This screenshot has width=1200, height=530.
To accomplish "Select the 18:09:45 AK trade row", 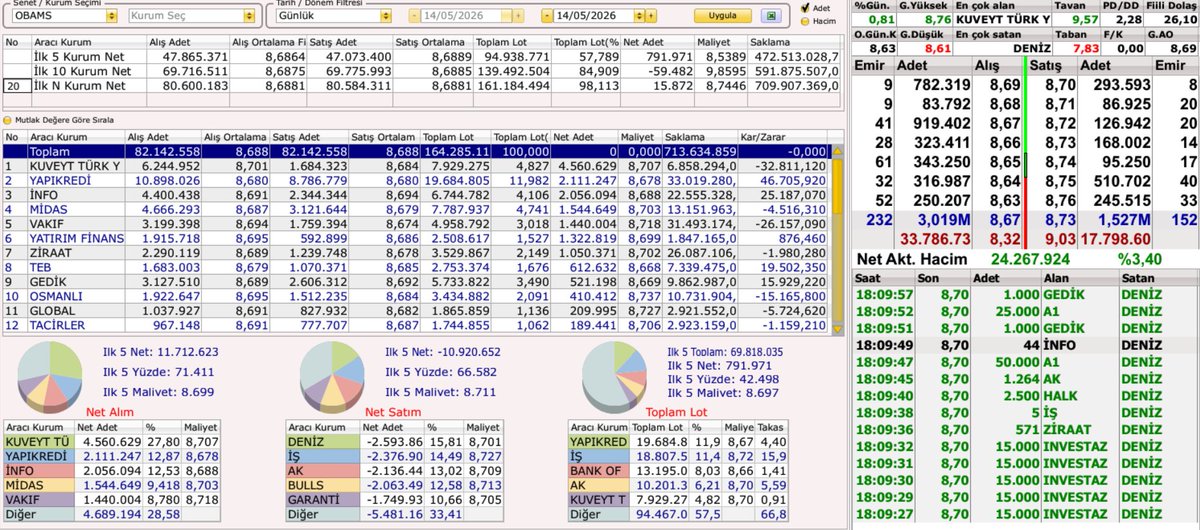I will [1025, 378].
